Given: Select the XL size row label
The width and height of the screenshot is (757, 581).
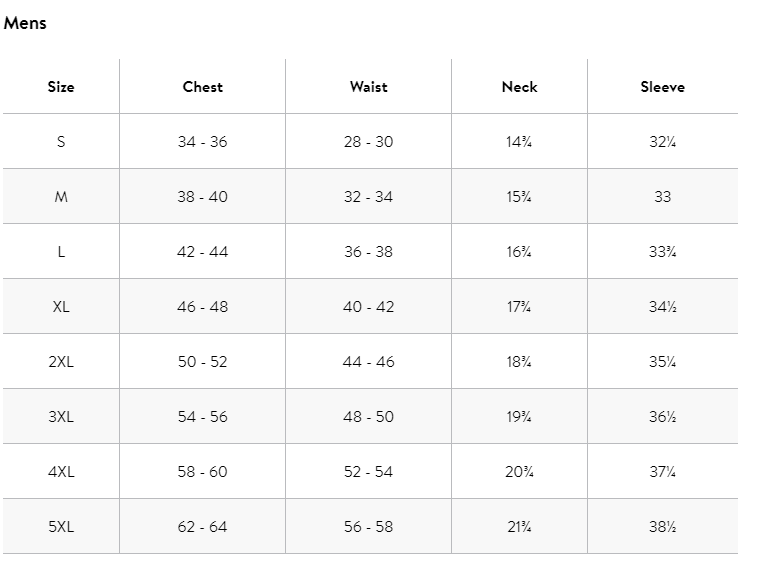Looking at the screenshot, I should 61,307.
